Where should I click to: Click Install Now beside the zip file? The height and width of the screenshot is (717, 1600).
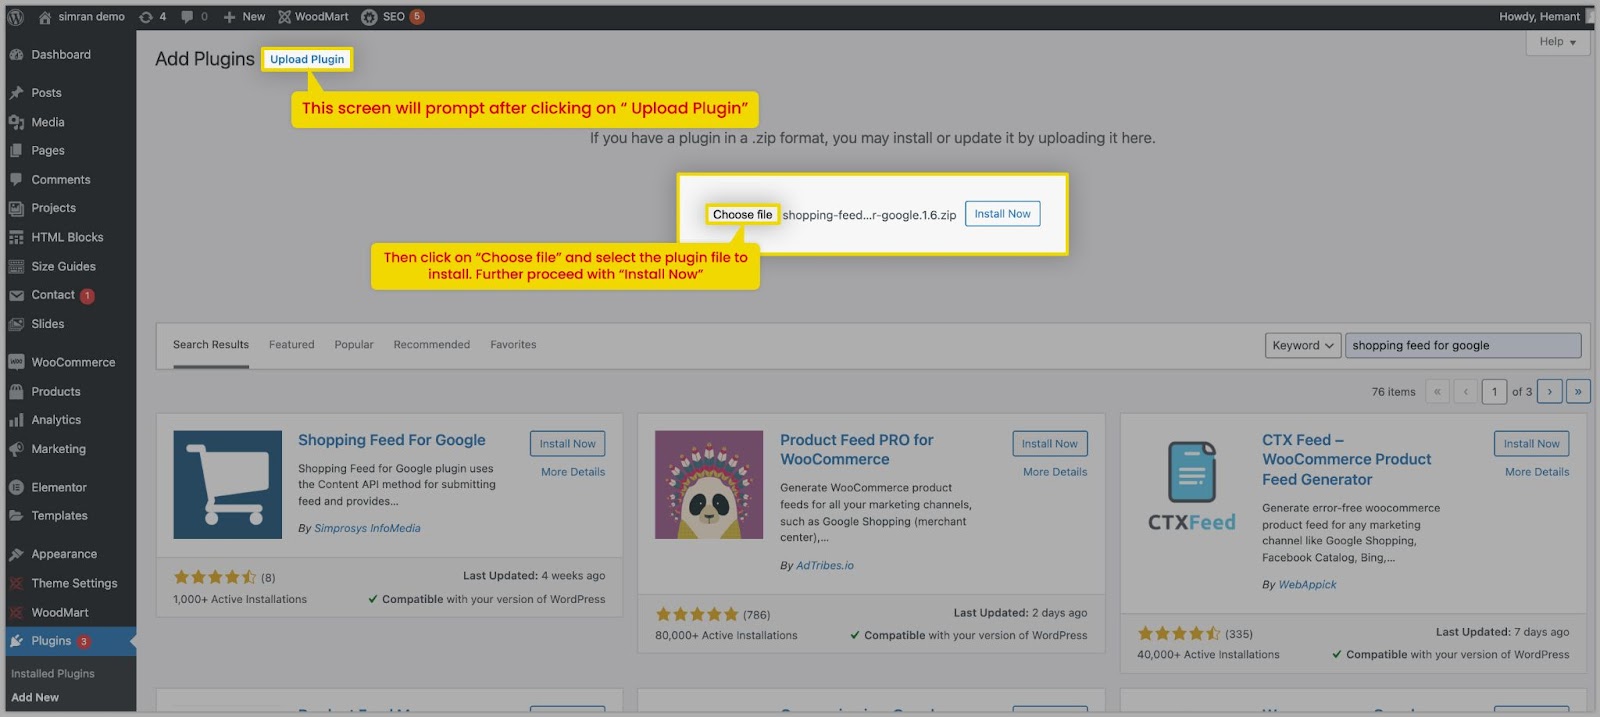[1002, 214]
